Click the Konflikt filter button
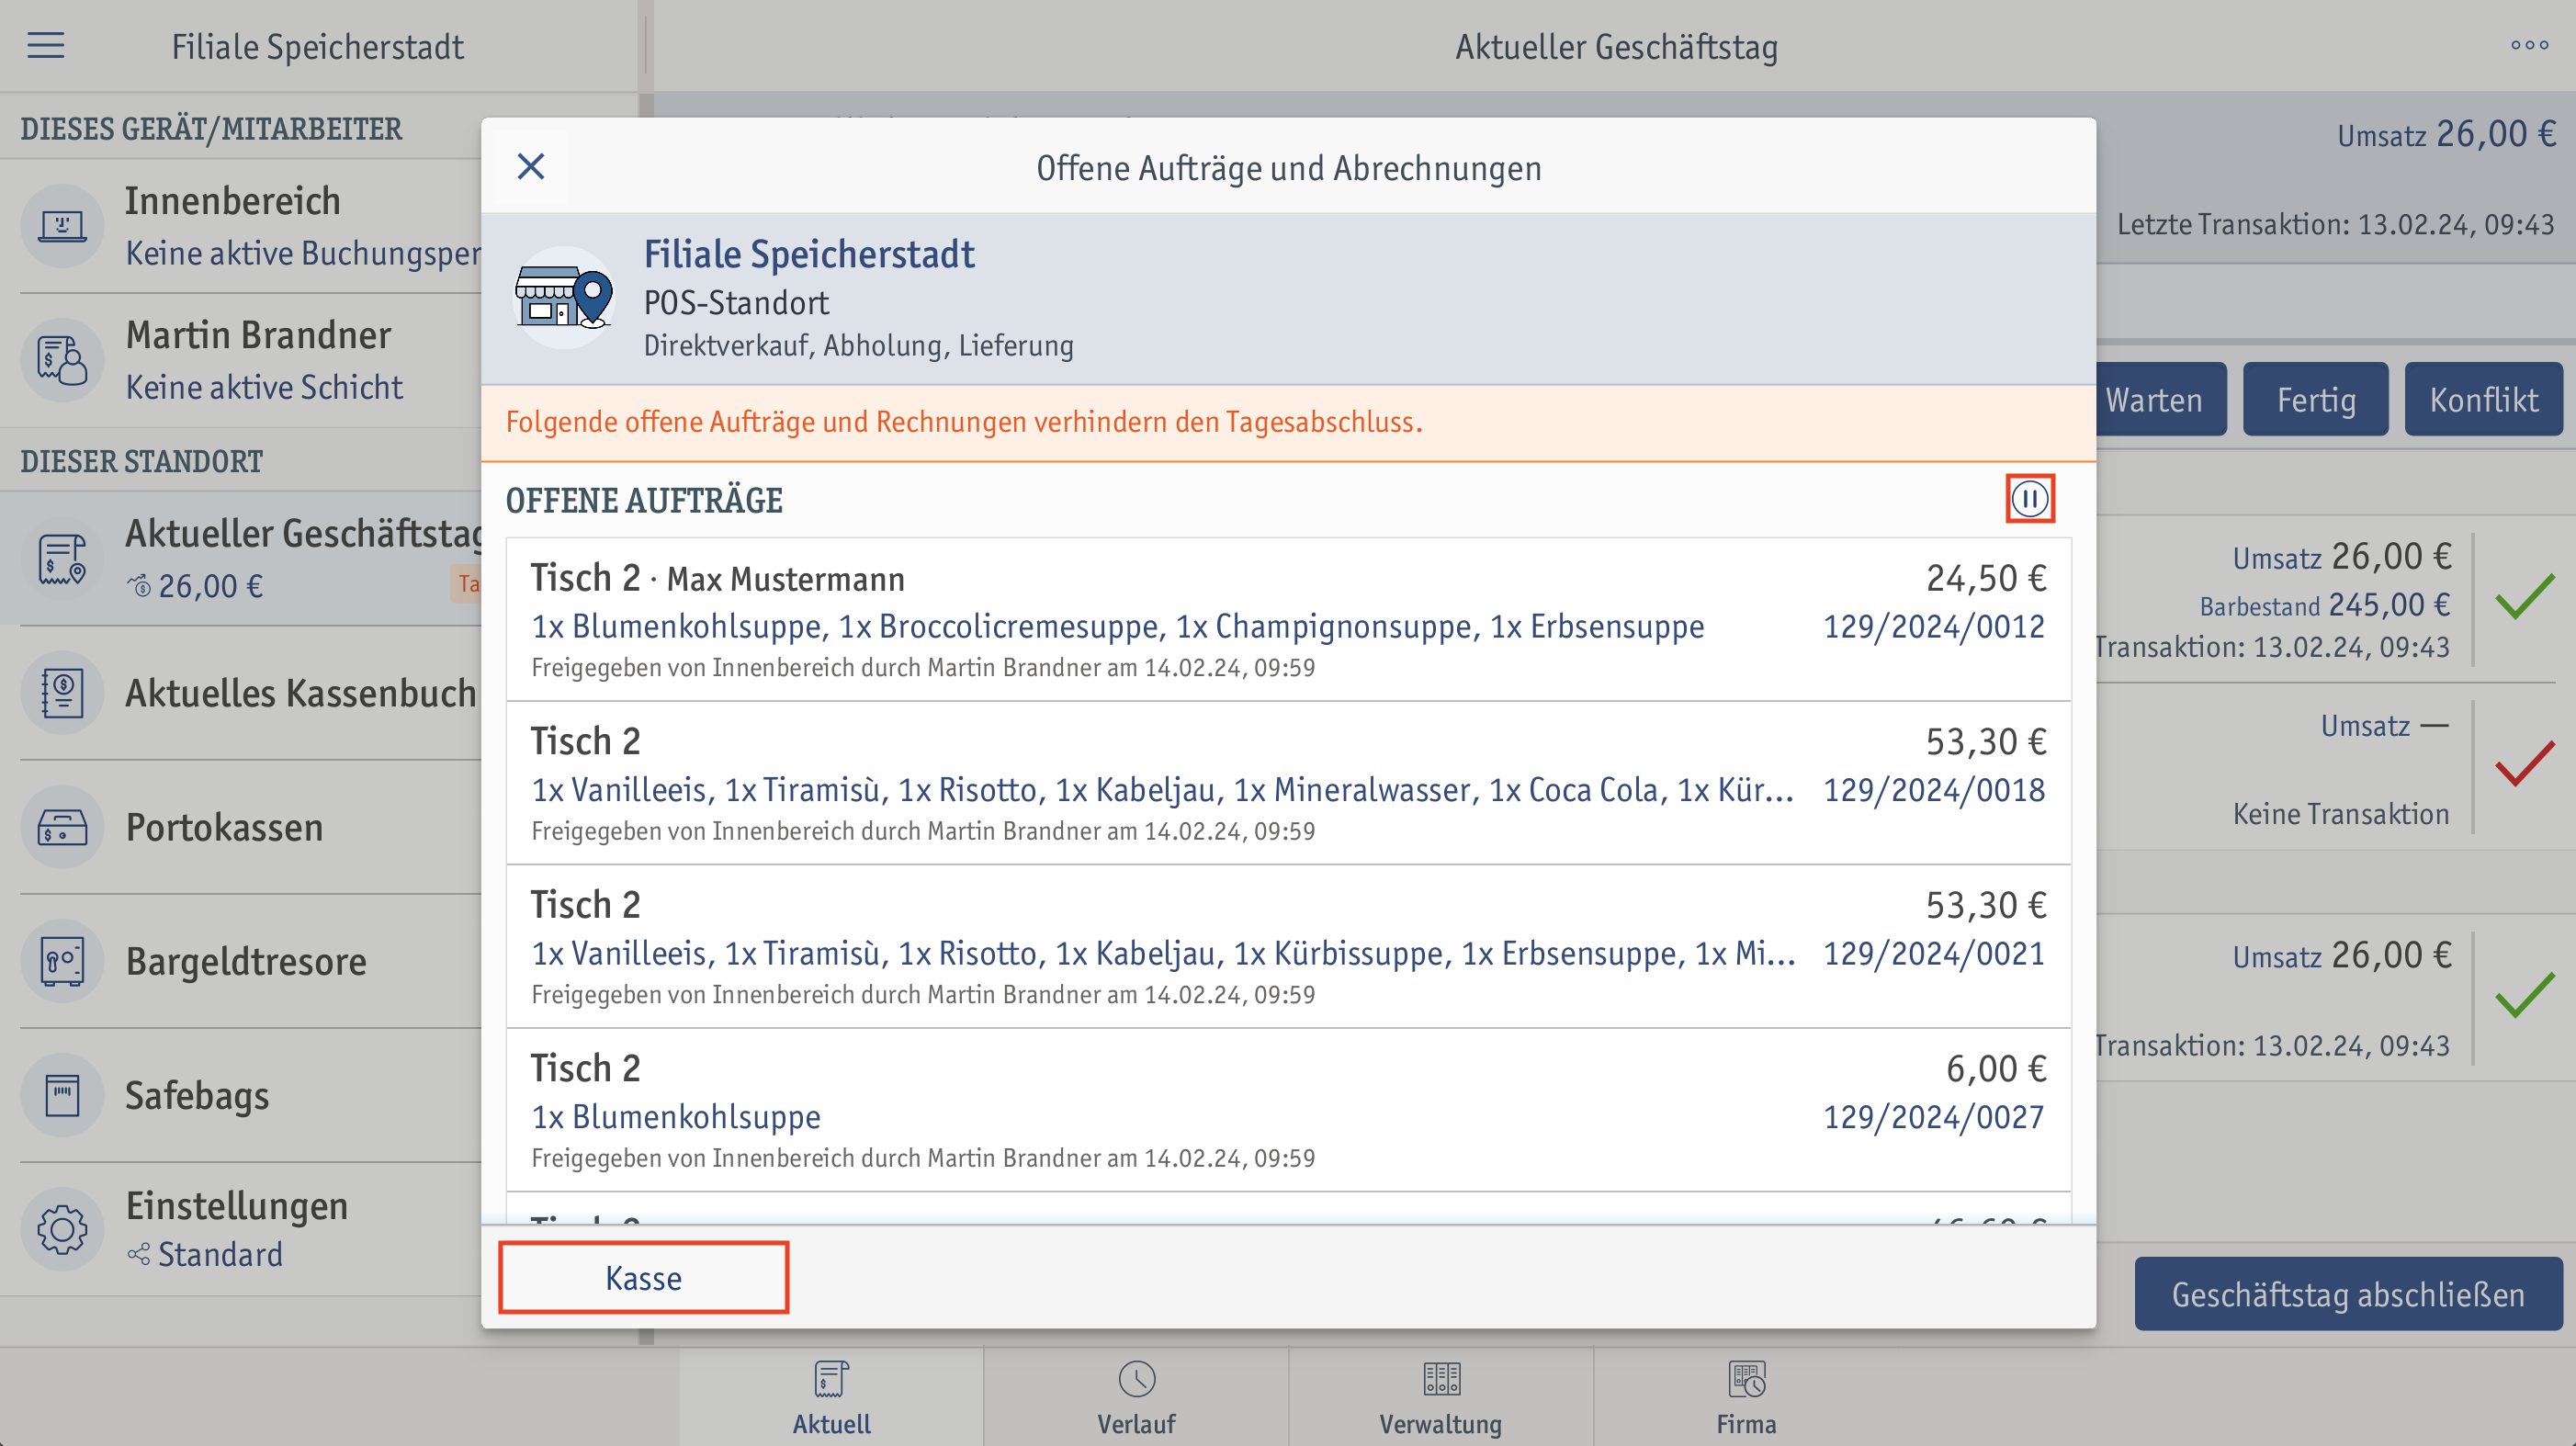Viewport: 2576px width, 1446px height. pyautogui.click(x=2483, y=399)
